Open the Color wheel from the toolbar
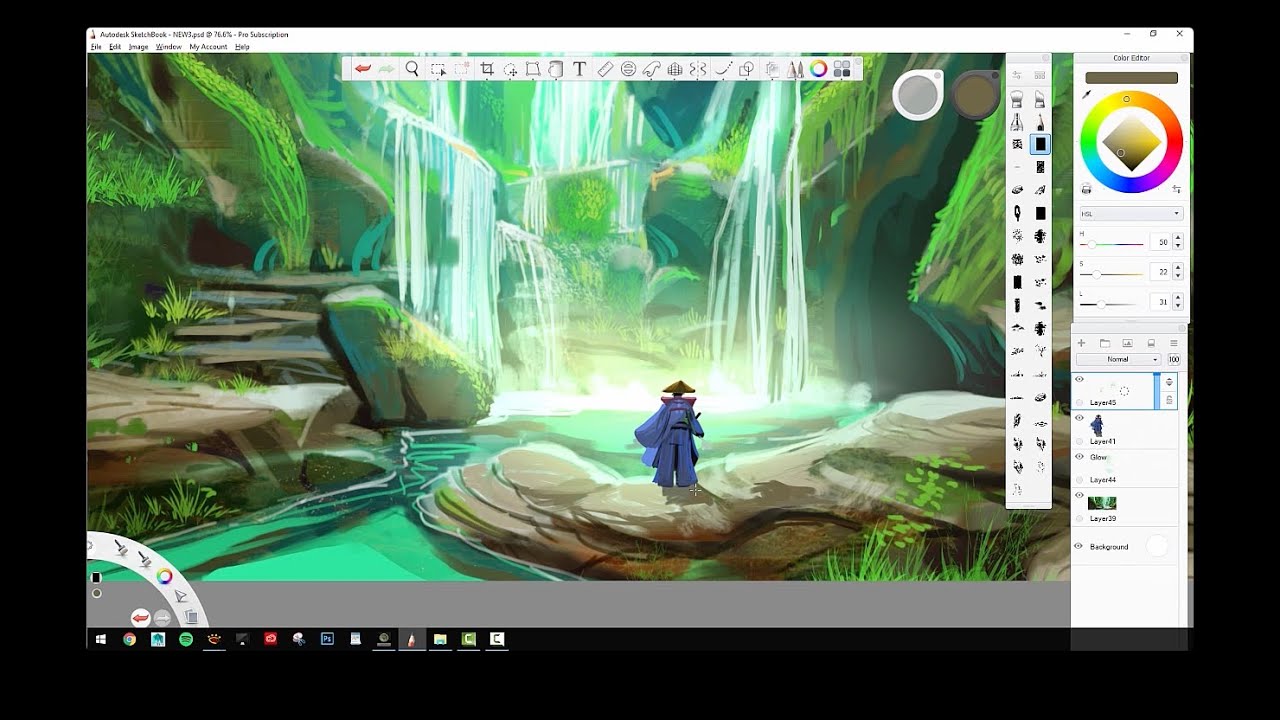 click(820, 69)
